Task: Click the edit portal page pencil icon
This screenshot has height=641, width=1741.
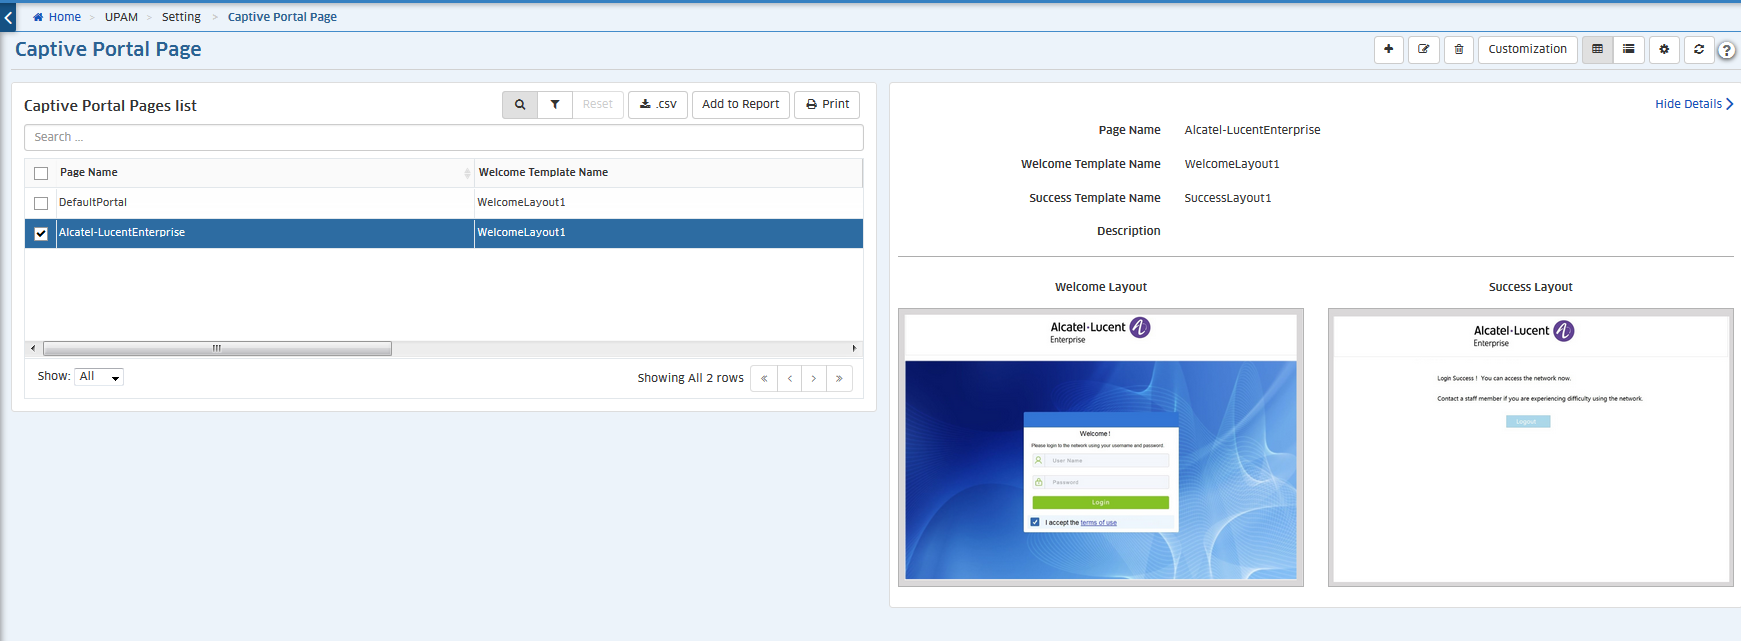Action: pos(1423,49)
